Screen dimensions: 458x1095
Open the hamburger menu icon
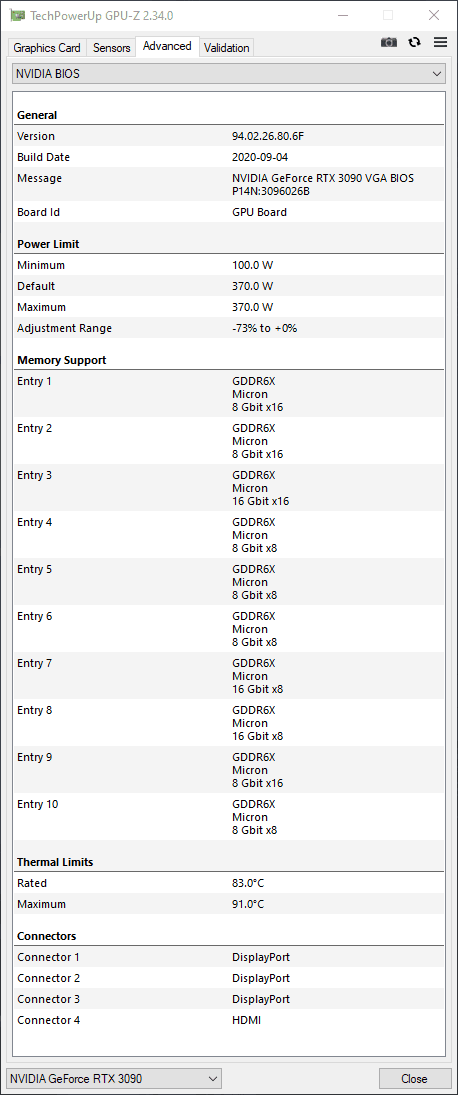441,42
